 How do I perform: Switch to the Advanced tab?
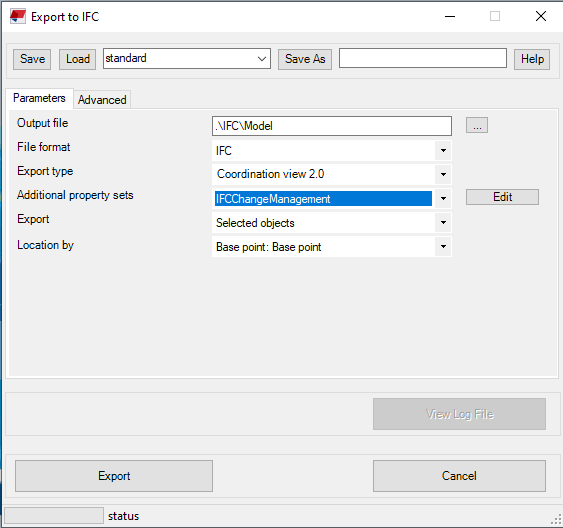pyautogui.click(x=102, y=100)
